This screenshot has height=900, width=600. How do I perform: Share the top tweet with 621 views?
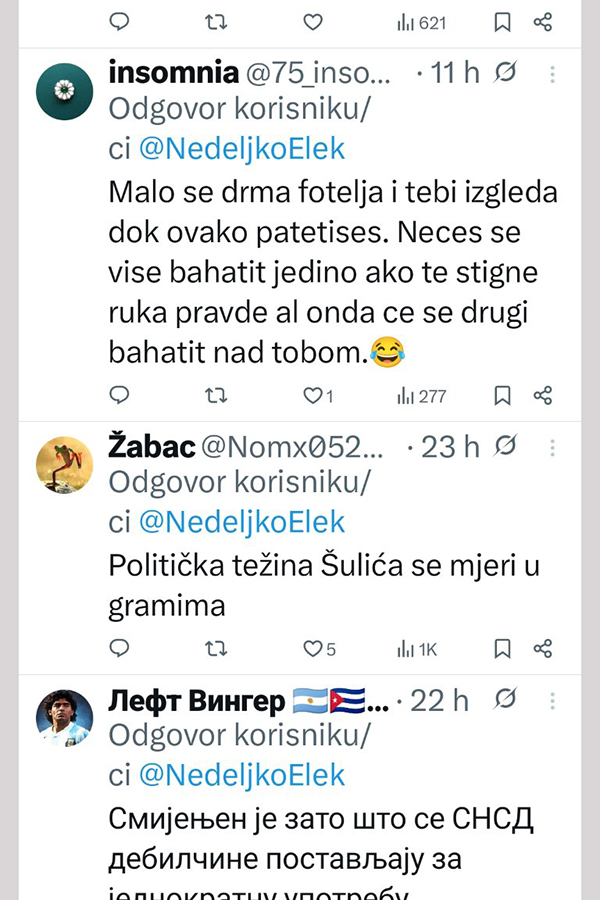(543, 21)
